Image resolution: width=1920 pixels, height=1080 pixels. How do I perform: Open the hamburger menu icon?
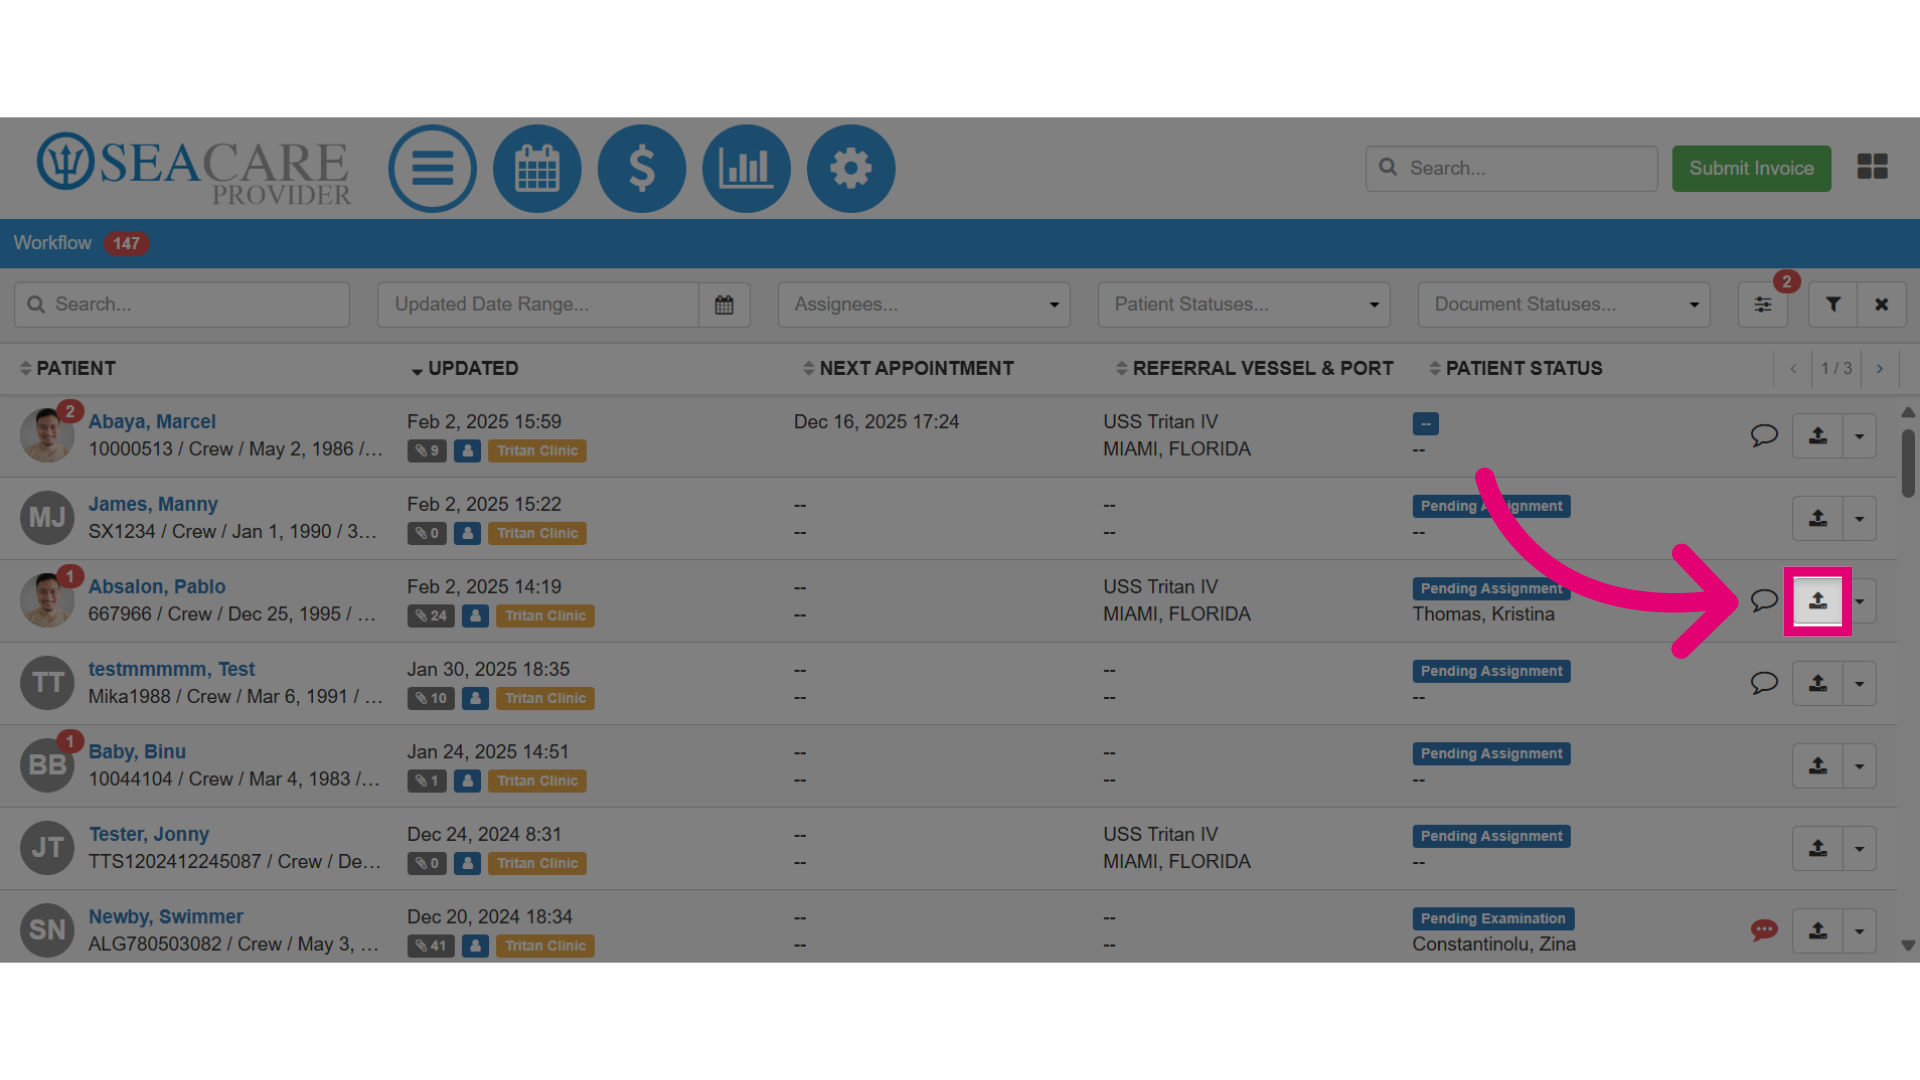(x=432, y=168)
